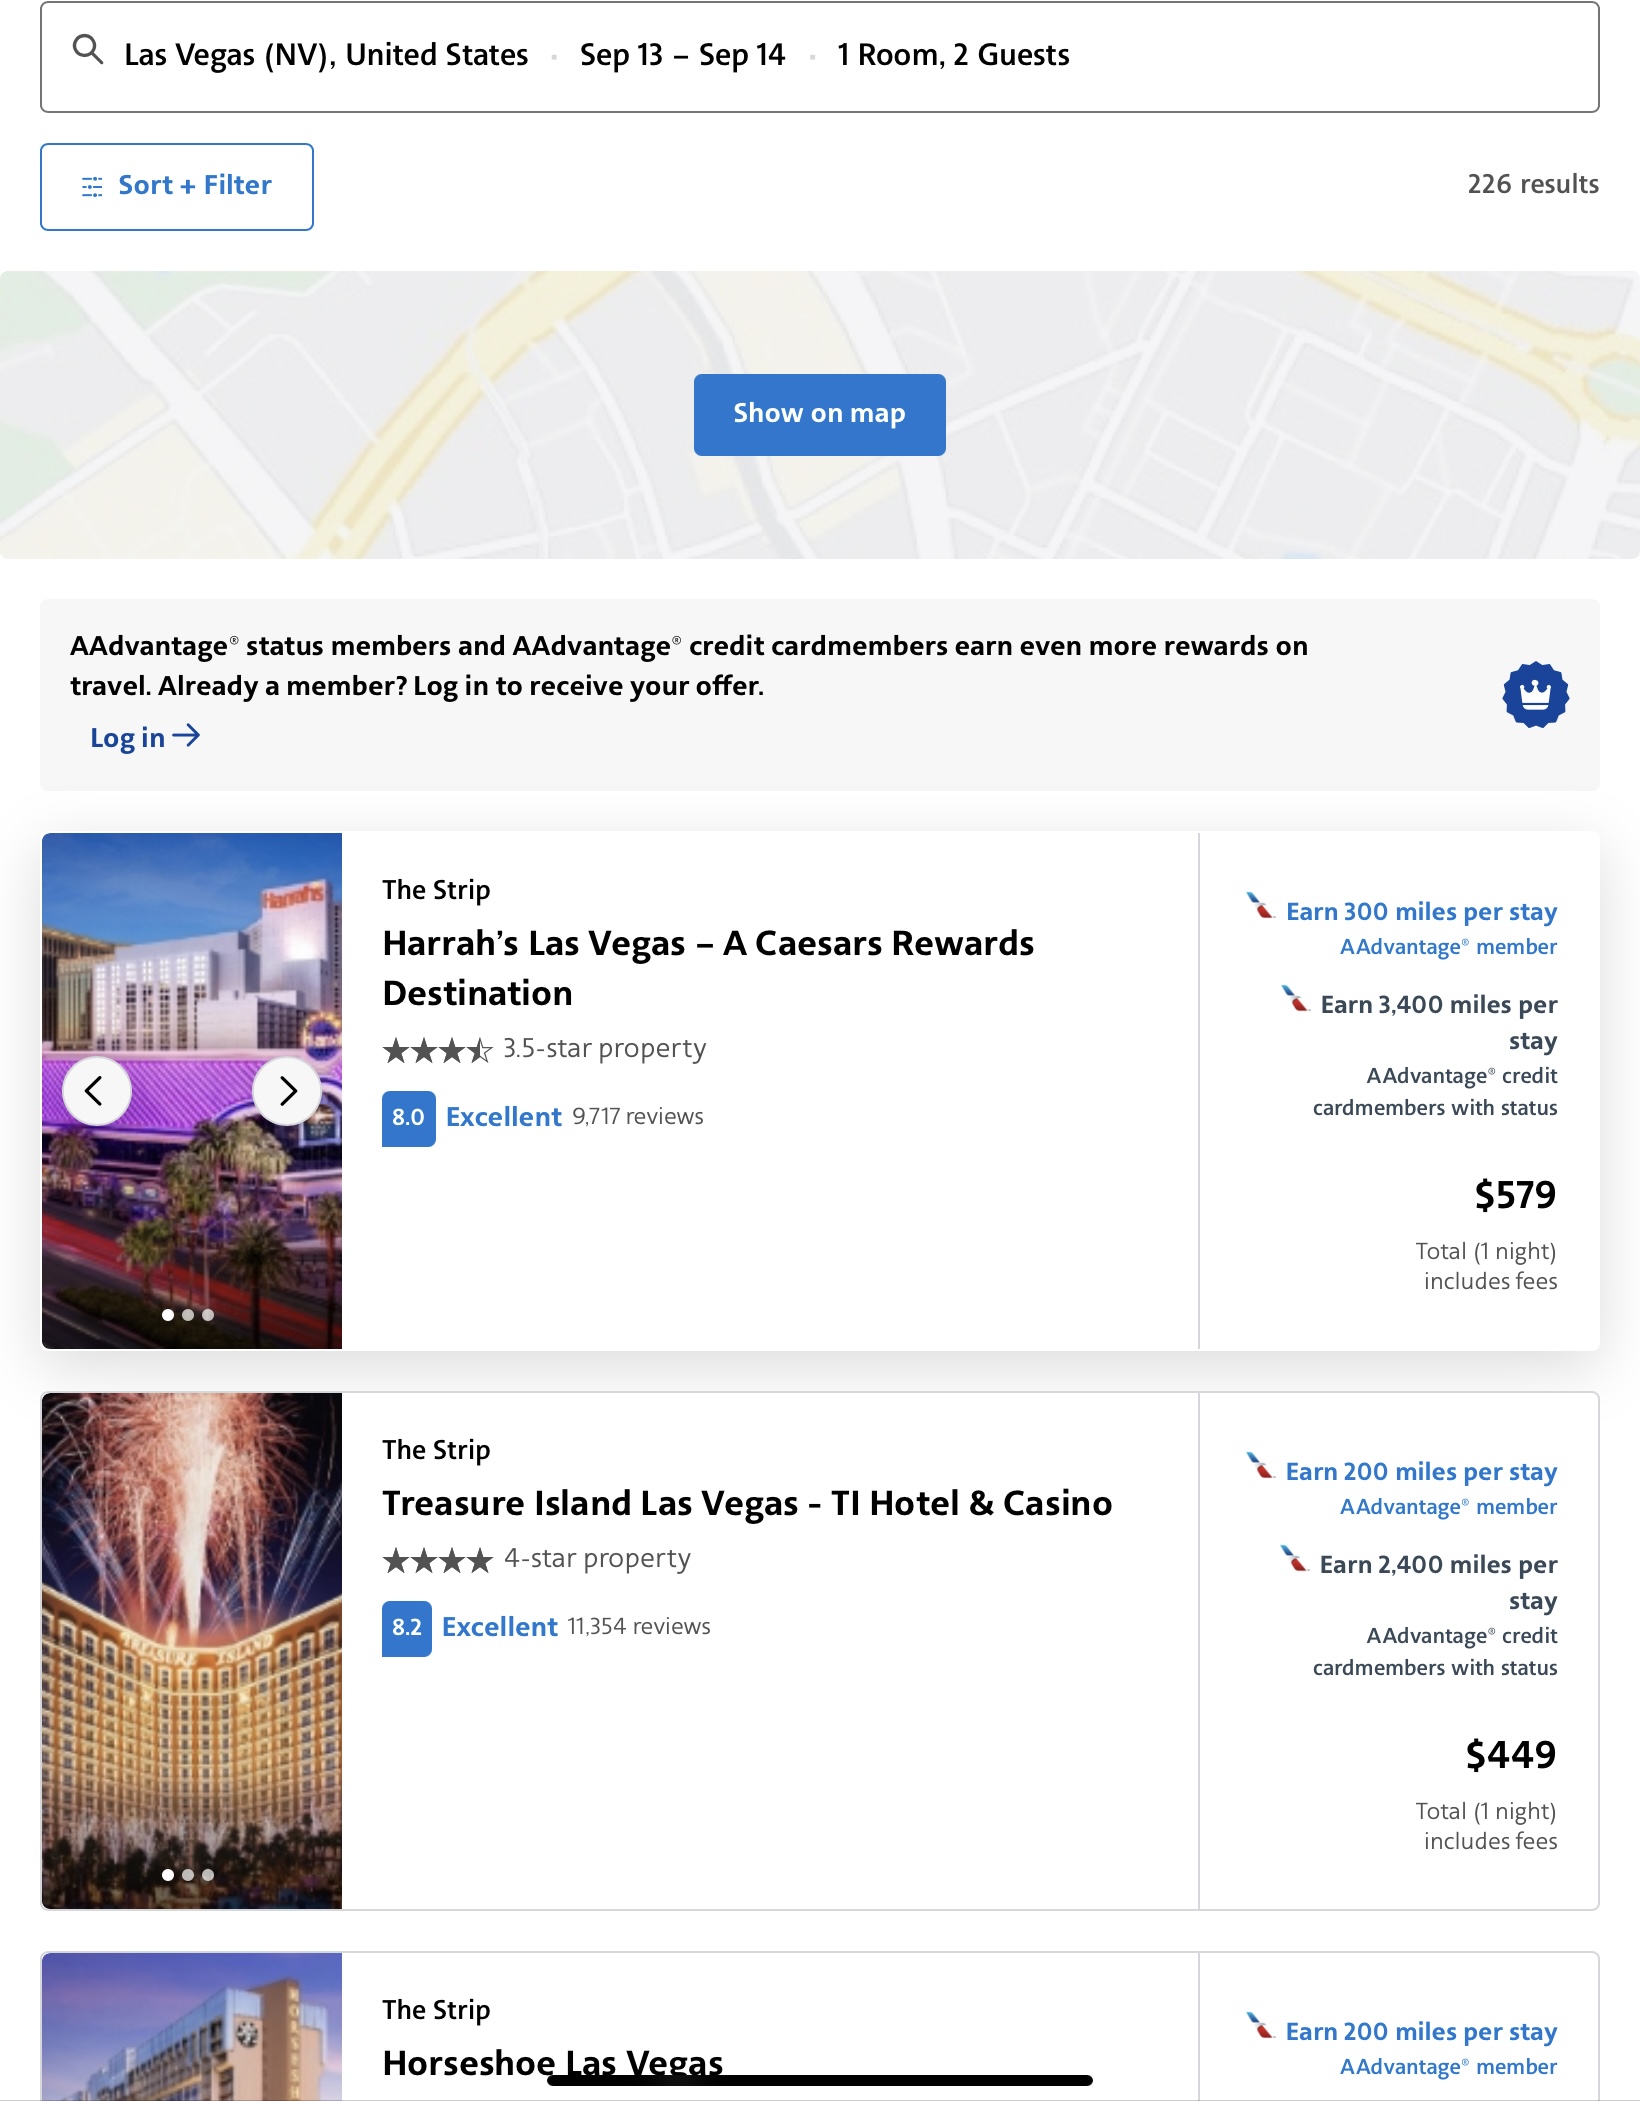
Task: Click the $449 price for Treasure Island
Action: click(1510, 1755)
